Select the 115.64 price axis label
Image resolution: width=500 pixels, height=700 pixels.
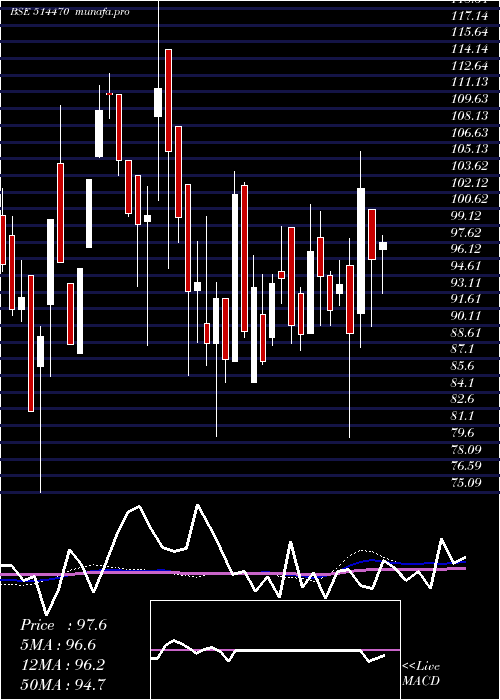coord(469,33)
